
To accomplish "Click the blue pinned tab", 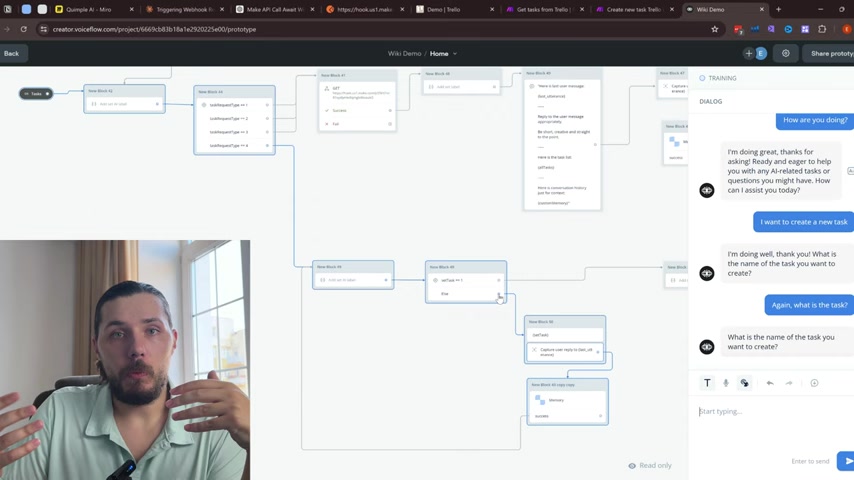I will [x=26, y=9].
